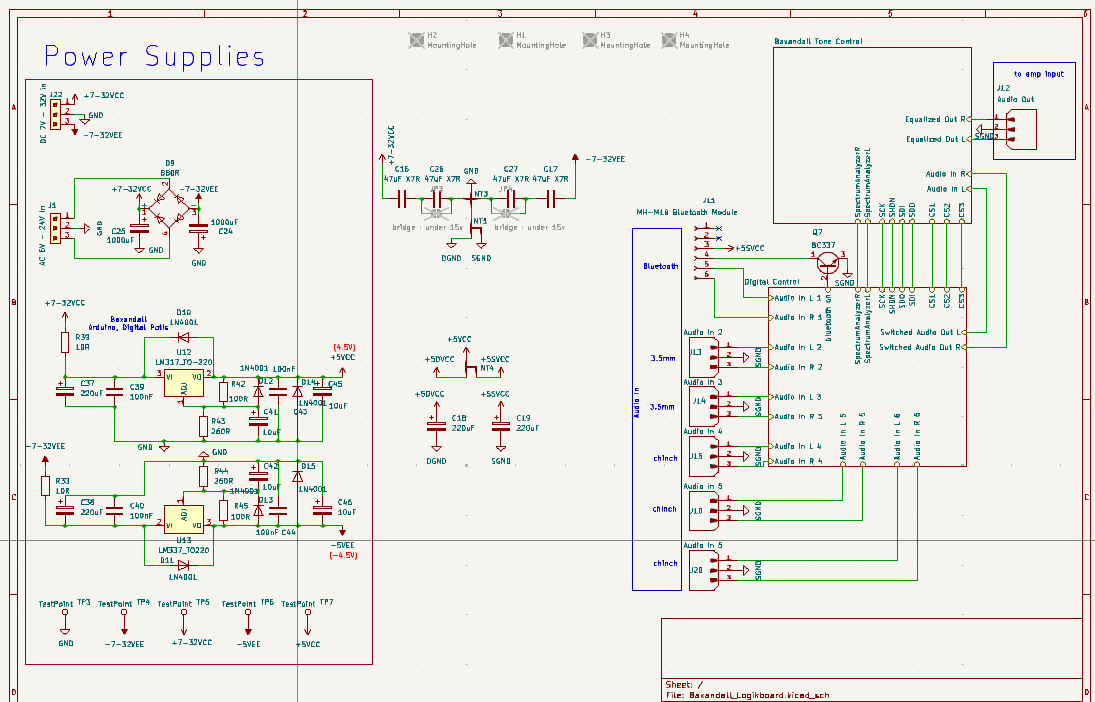The width and height of the screenshot is (1095, 702).
Task: Click the red '(4.5V)' annotation text
Action: 344,347
